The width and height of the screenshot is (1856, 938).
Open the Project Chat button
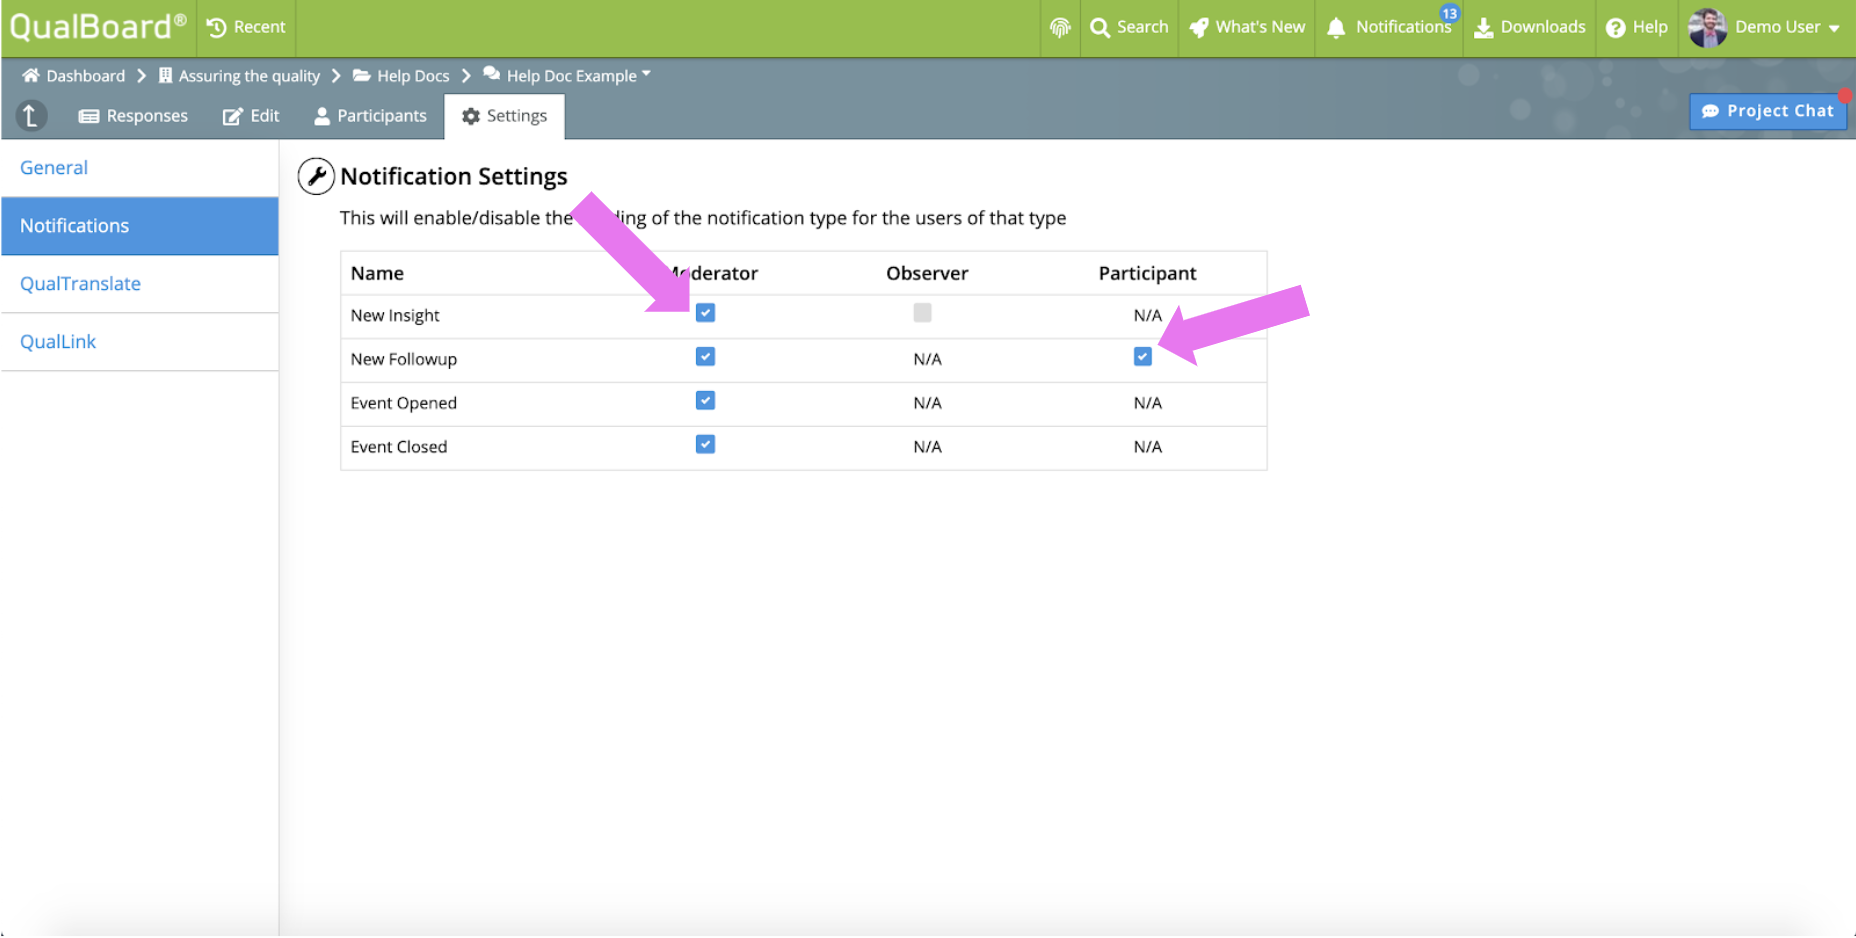point(1768,111)
